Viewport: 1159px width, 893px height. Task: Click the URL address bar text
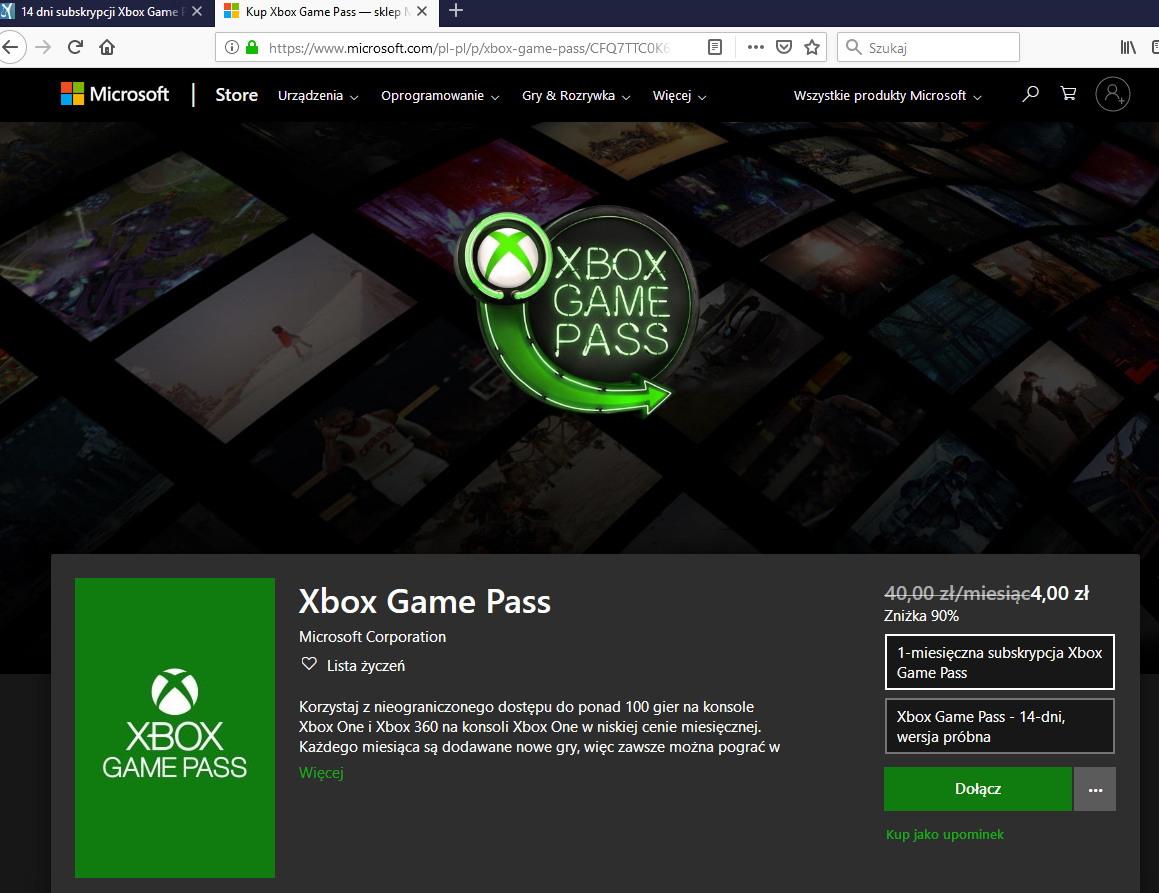point(469,48)
